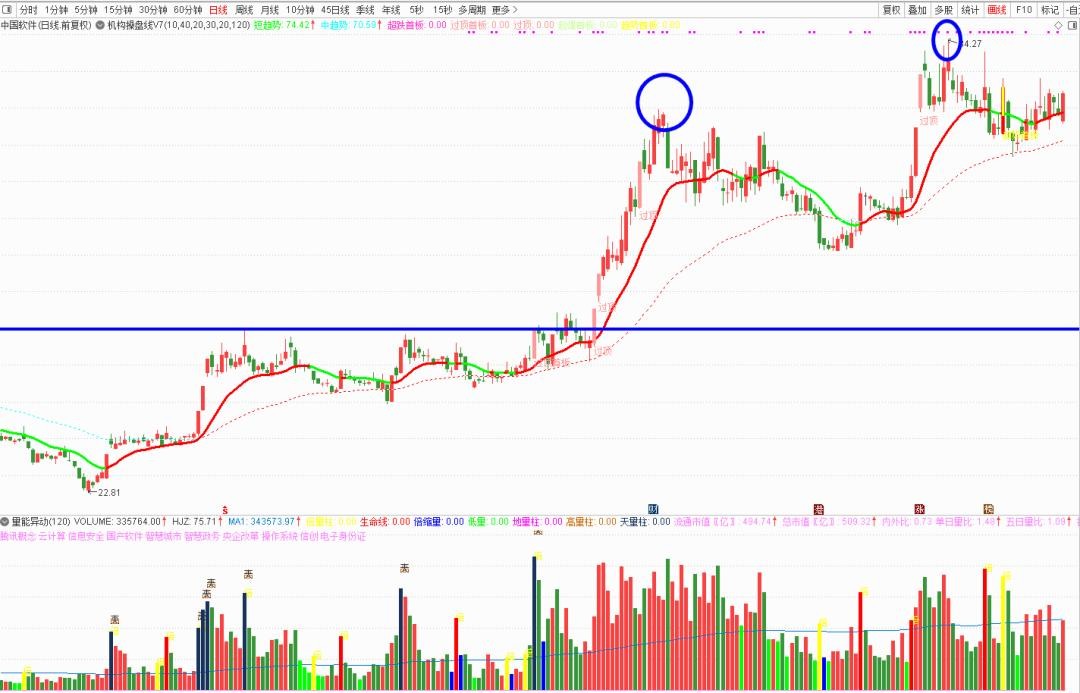Screen dimensions: 1080x693
Task: Expand the 更多 period options
Action: click(501, 10)
